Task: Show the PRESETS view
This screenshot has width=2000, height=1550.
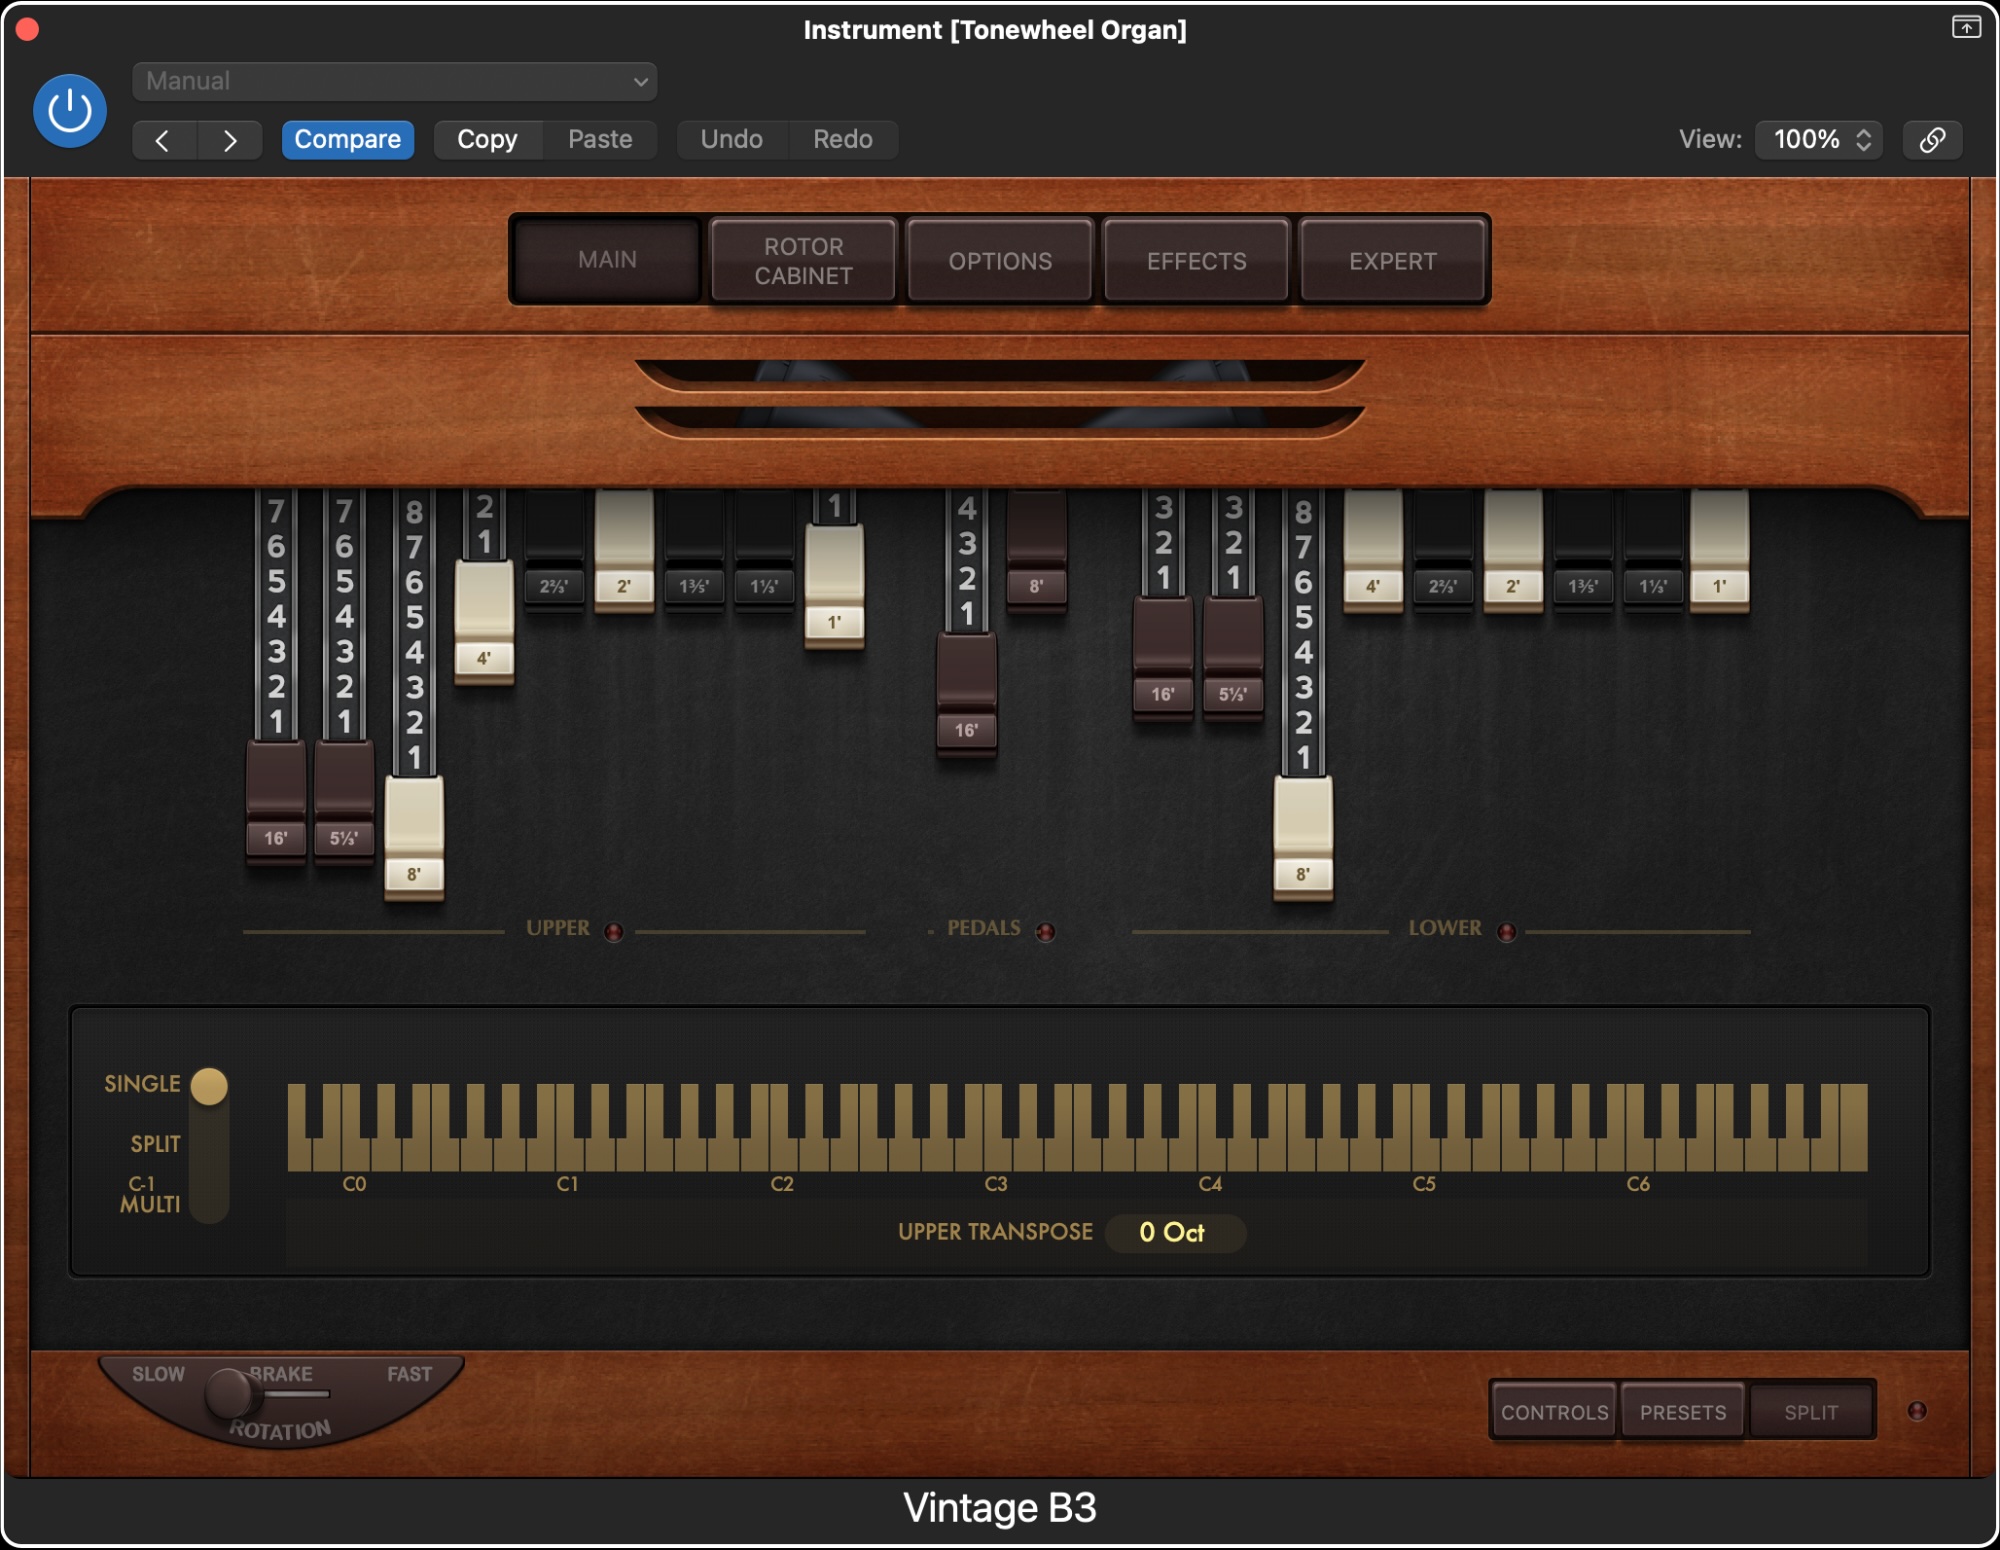Action: (x=1683, y=1412)
